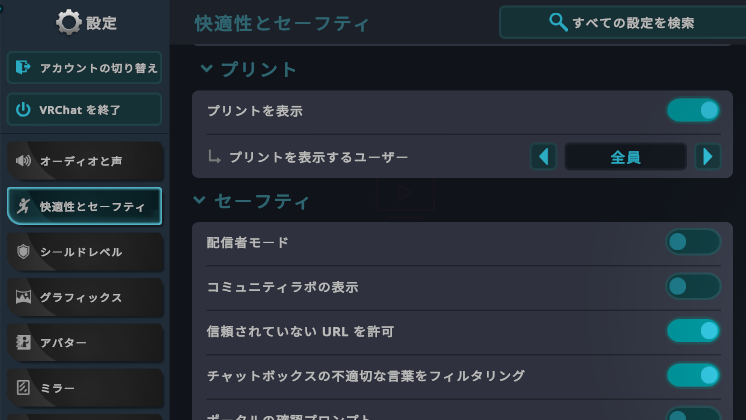Click the mirror icon in the sidebar
The width and height of the screenshot is (746, 420).
pos(23,387)
